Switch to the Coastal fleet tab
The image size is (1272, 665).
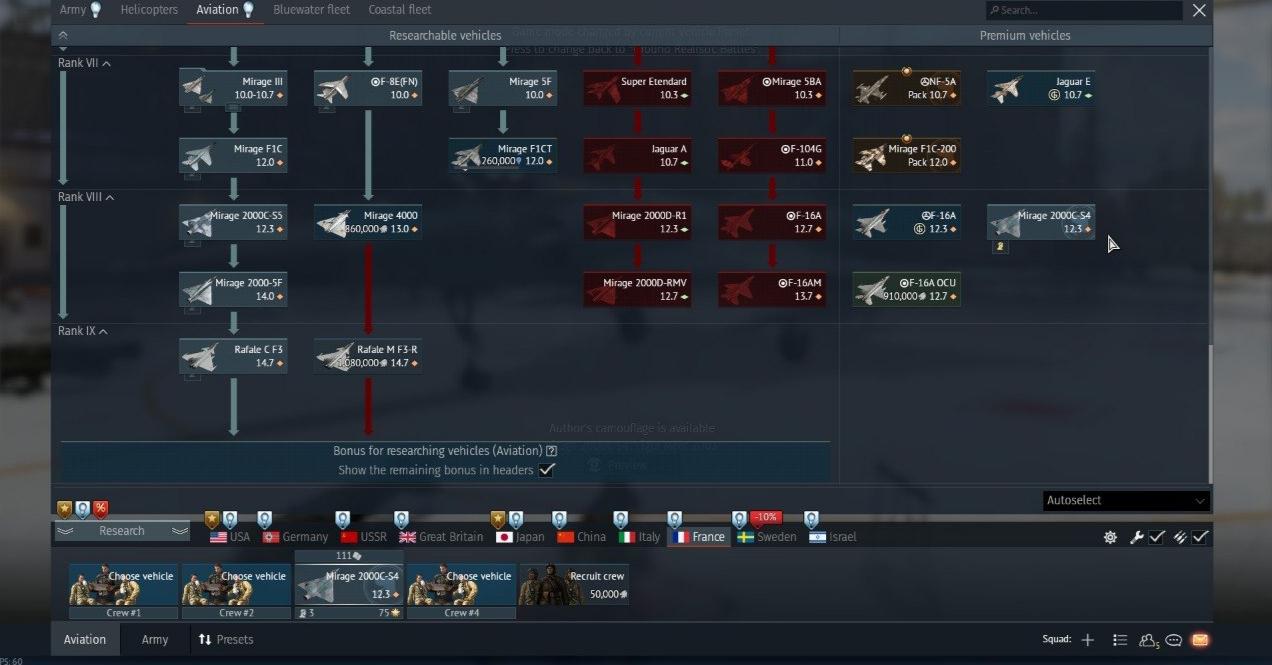[x=400, y=10]
